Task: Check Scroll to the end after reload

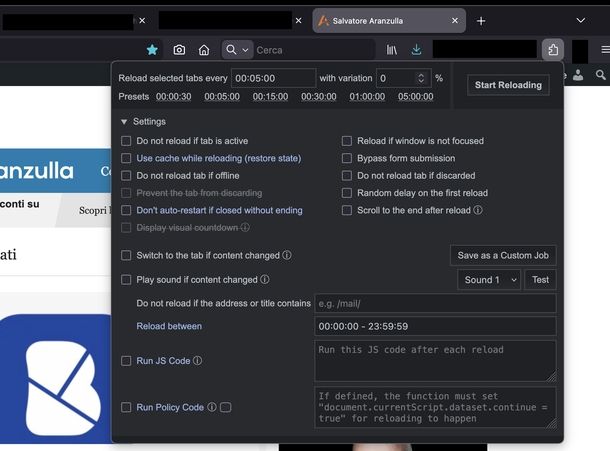Action: click(x=347, y=210)
